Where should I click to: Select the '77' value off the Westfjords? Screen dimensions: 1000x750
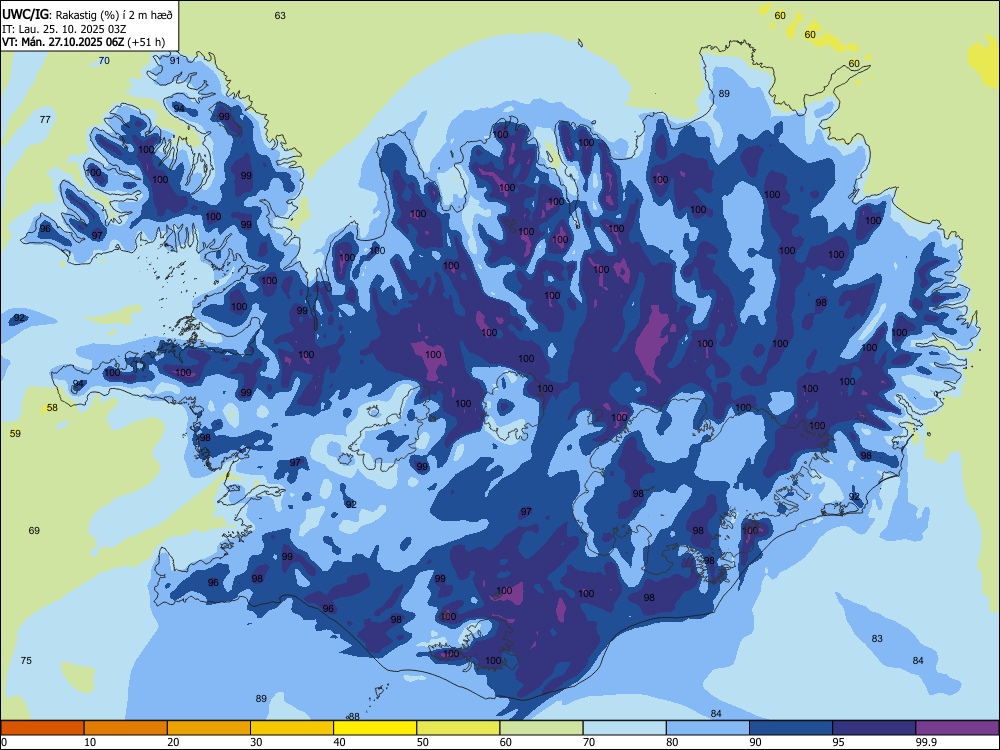(x=45, y=119)
